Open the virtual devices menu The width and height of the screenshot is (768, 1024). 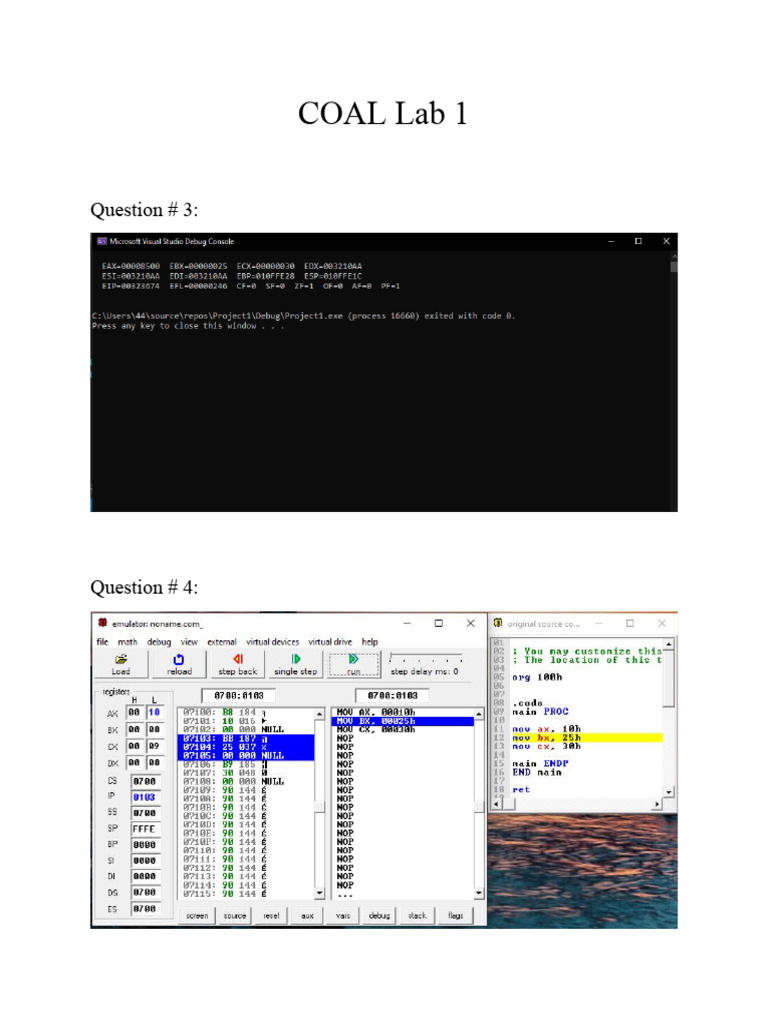(273, 642)
